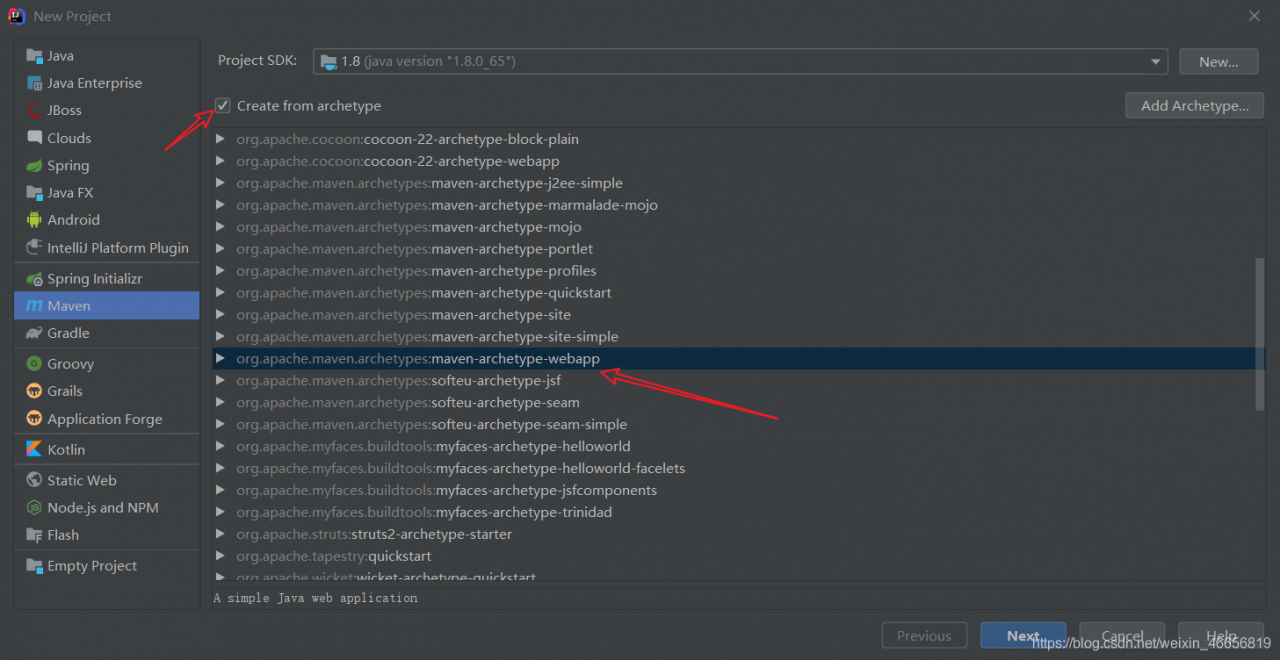Image resolution: width=1280 pixels, height=660 pixels.
Task: Click the IntelliJ logo in title bar
Action: pos(16,16)
